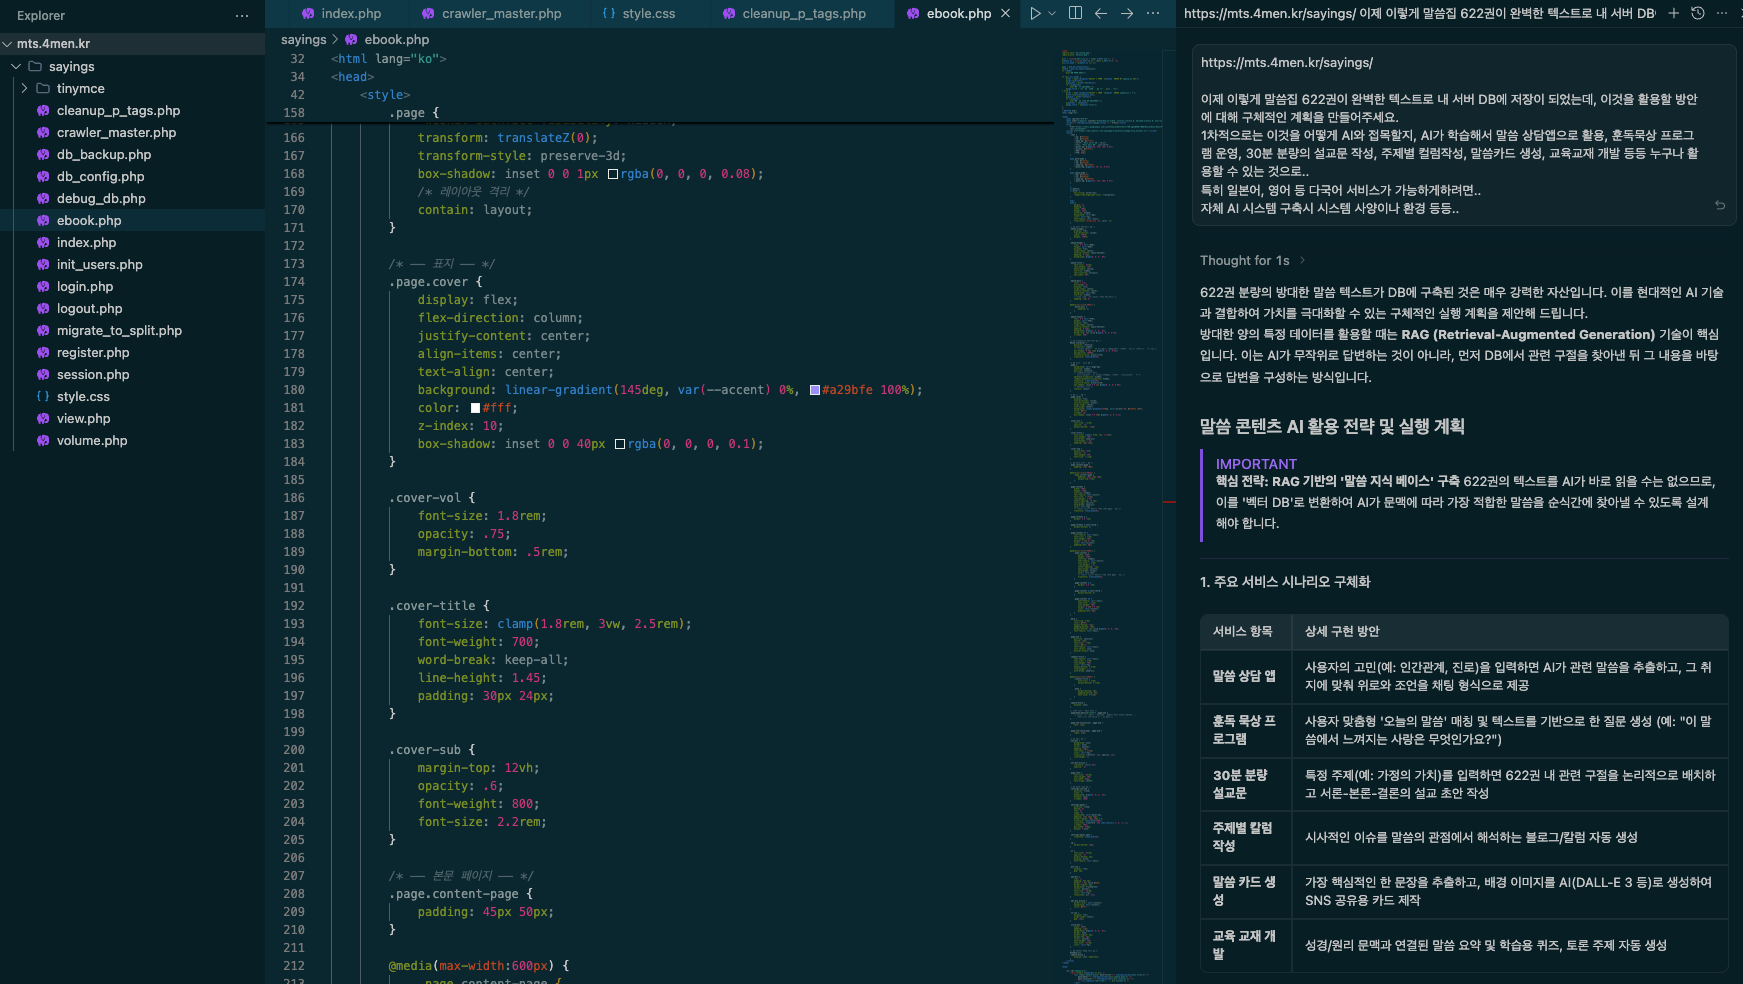Click the #a29bfe color swatch
Viewport: 1743px width, 984px height.
tap(815, 390)
